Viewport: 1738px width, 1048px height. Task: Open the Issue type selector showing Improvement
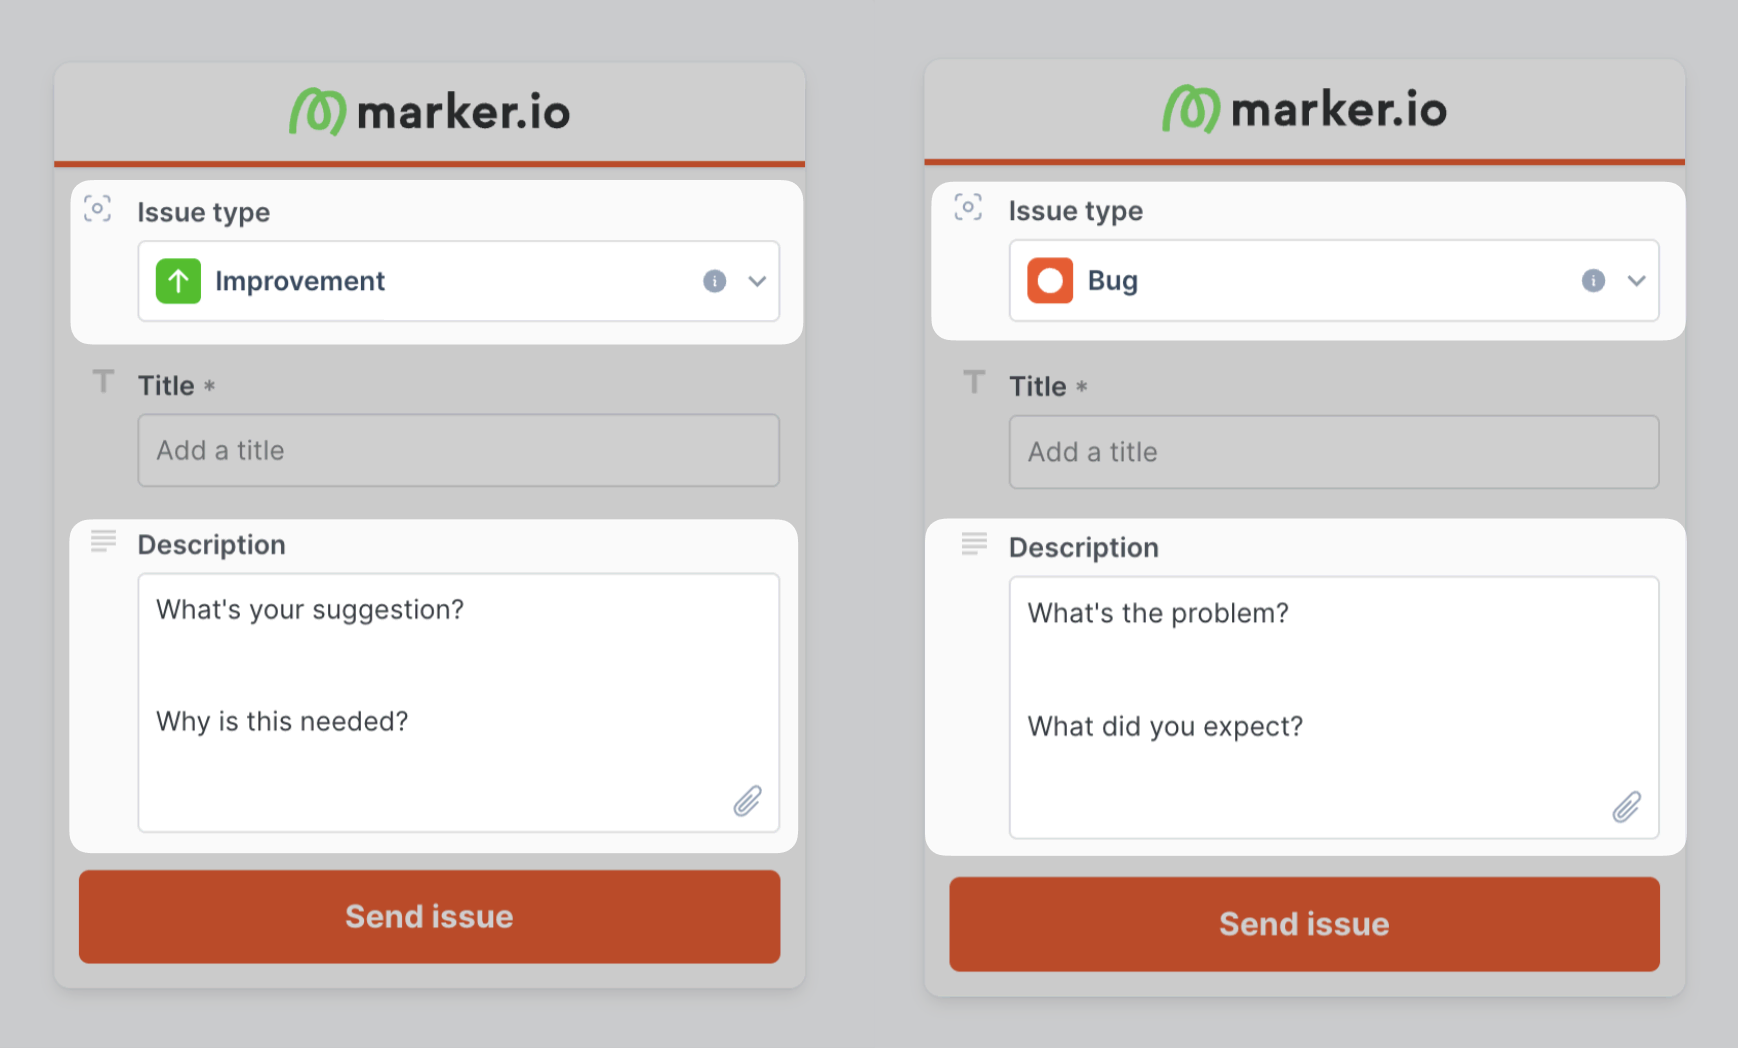pyautogui.click(x=459, y=281)
